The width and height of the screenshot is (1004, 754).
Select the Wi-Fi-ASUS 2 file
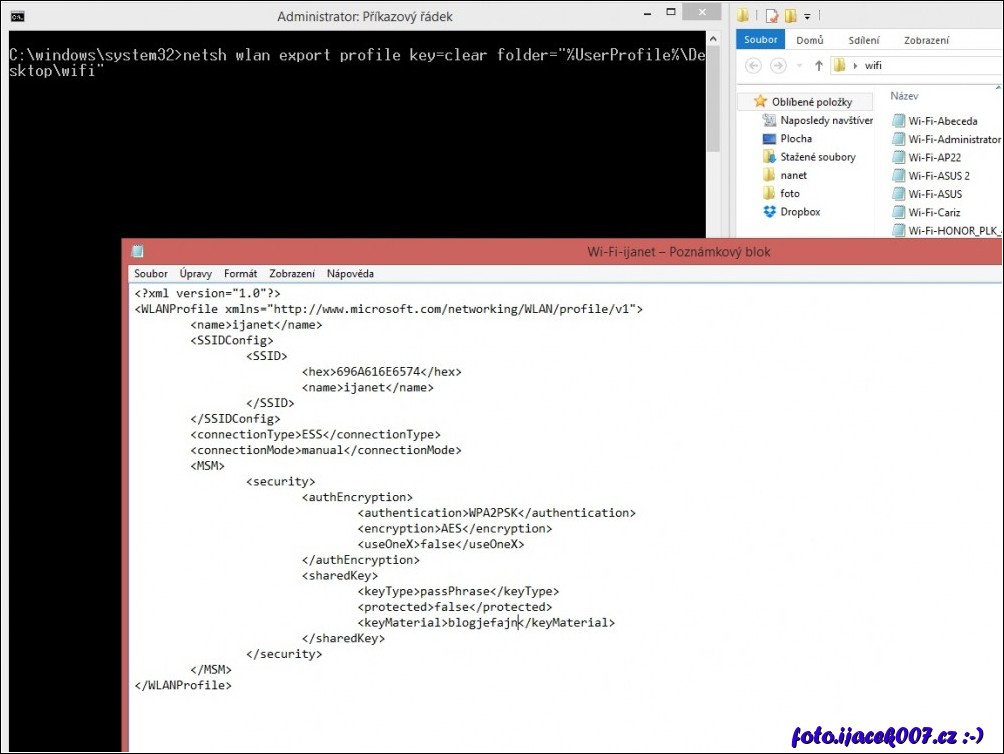point(938,176)
